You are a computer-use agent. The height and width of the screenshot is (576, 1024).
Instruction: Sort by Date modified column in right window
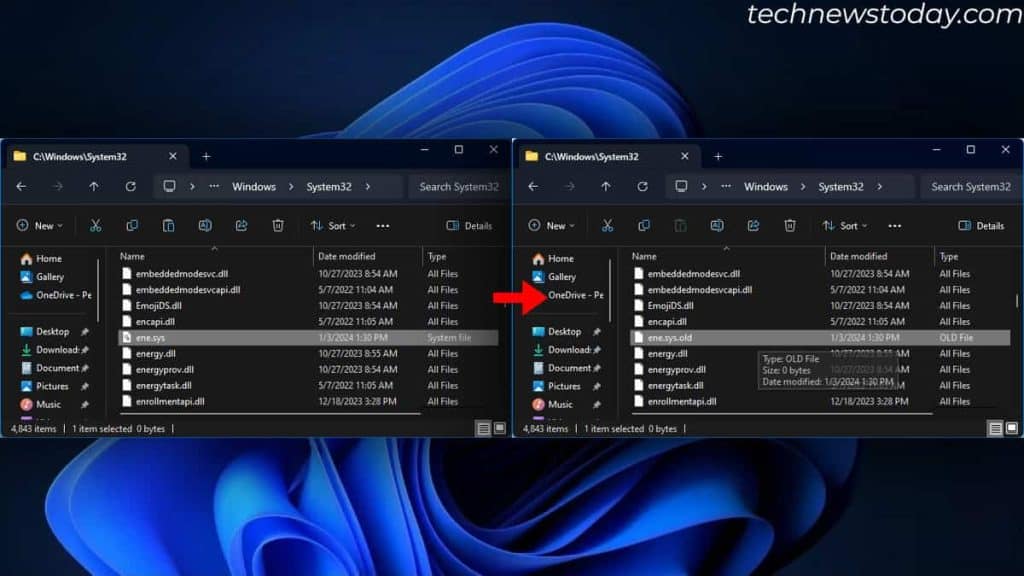(x=879, y=256)
